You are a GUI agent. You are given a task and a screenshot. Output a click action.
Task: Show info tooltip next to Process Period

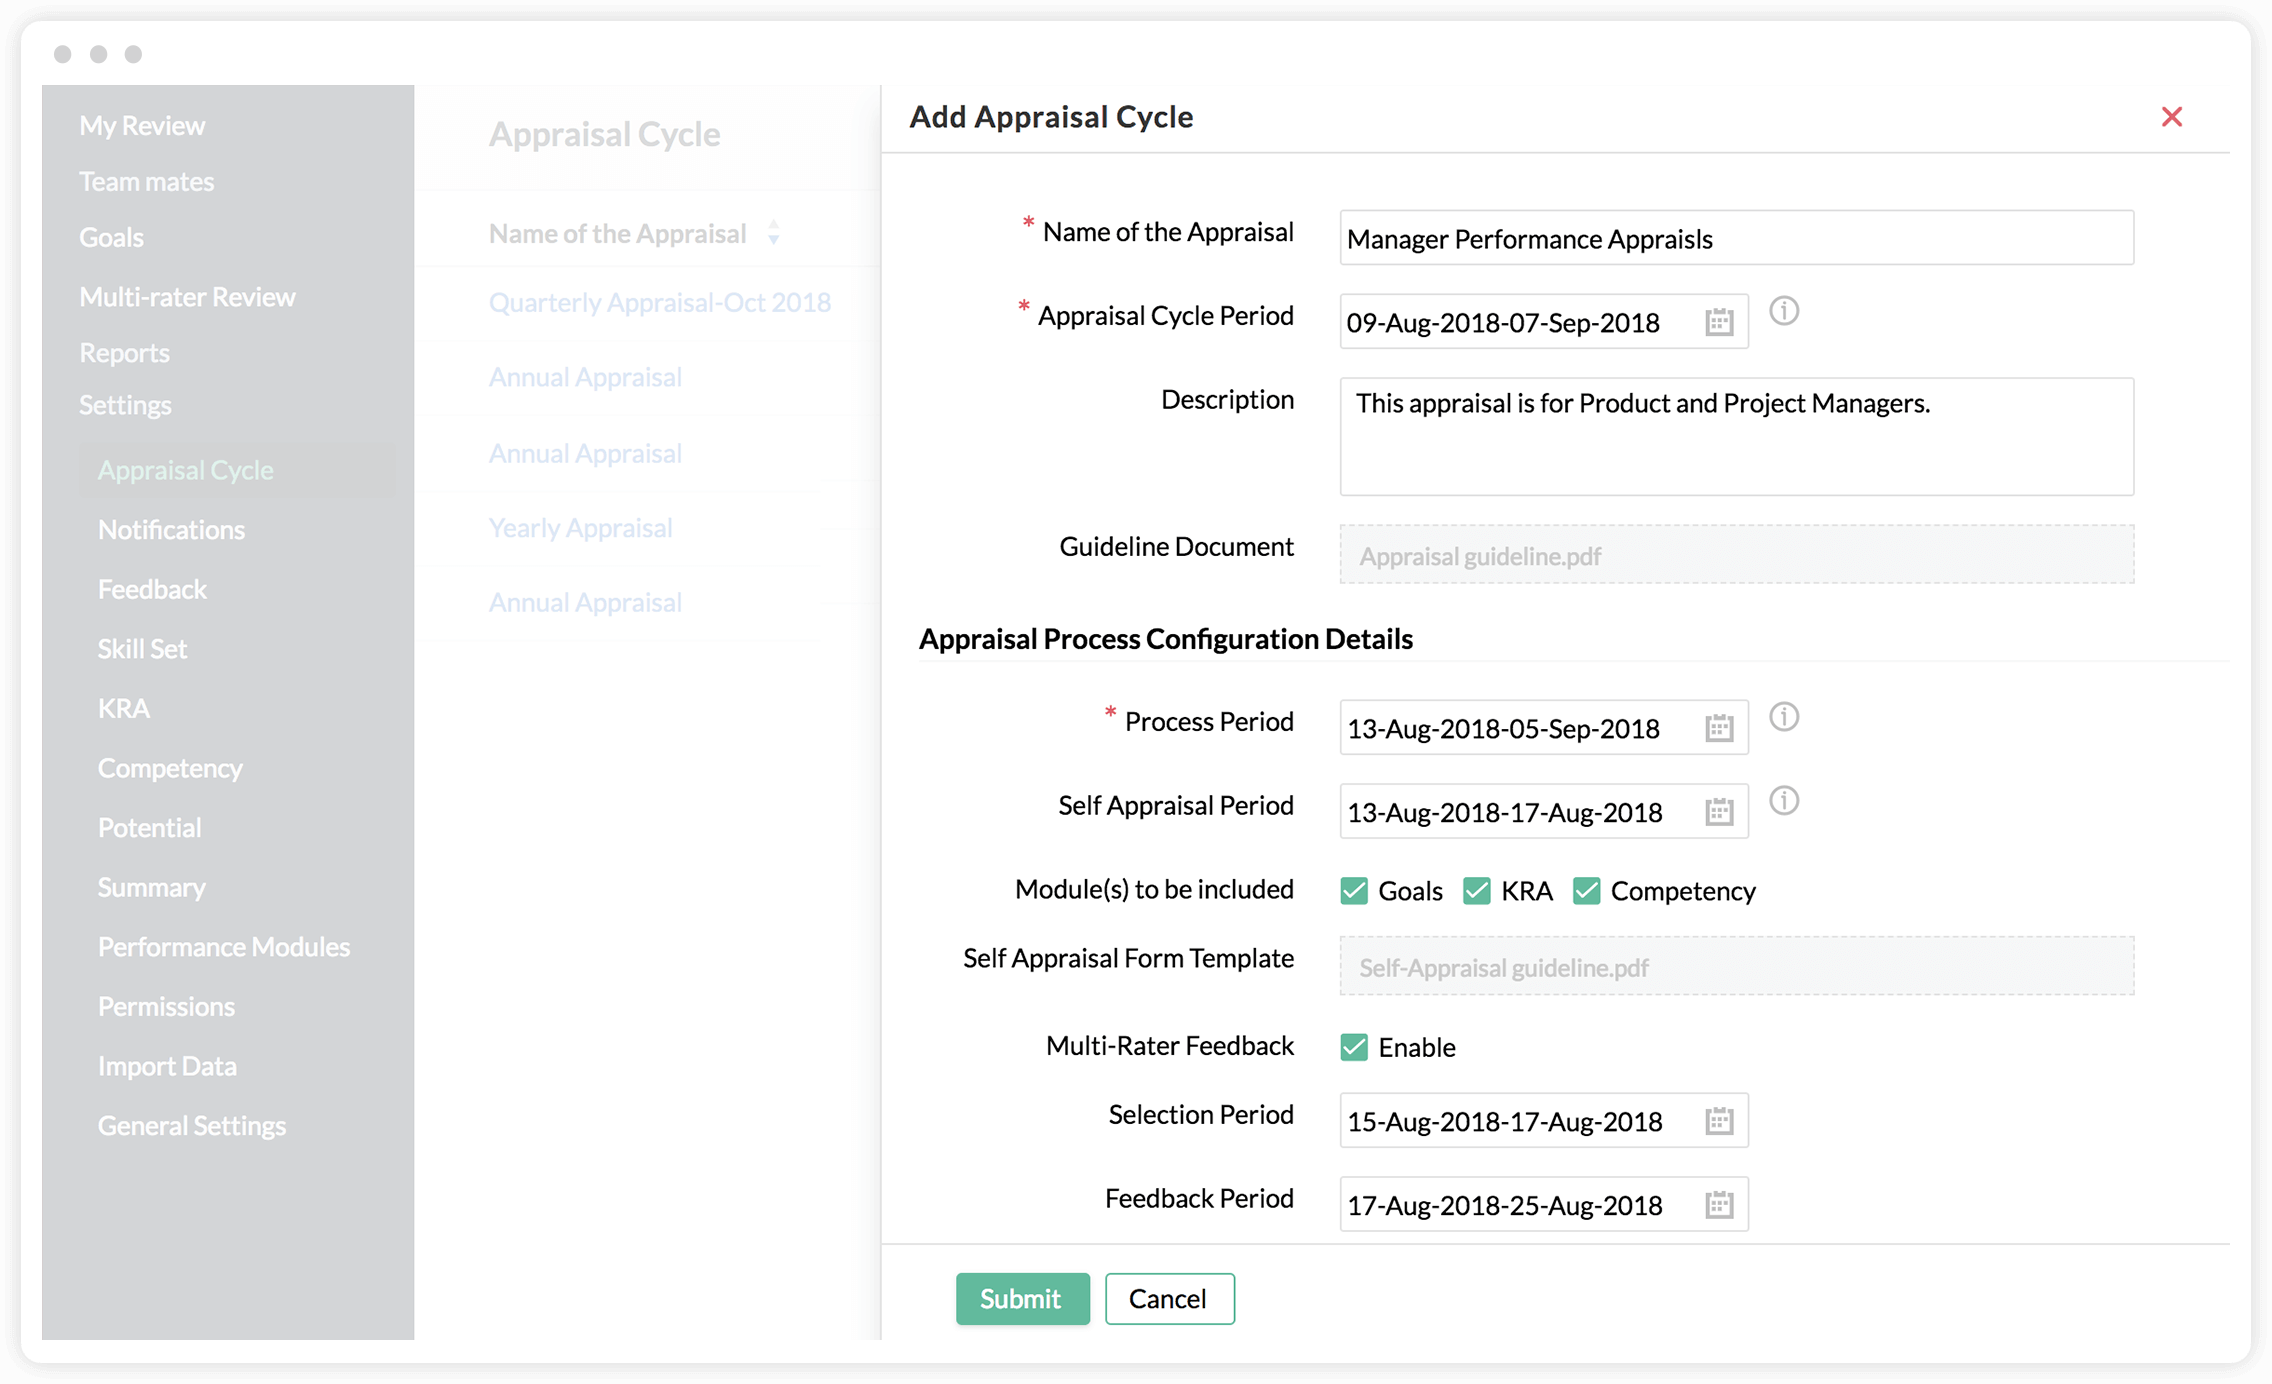1784,717
